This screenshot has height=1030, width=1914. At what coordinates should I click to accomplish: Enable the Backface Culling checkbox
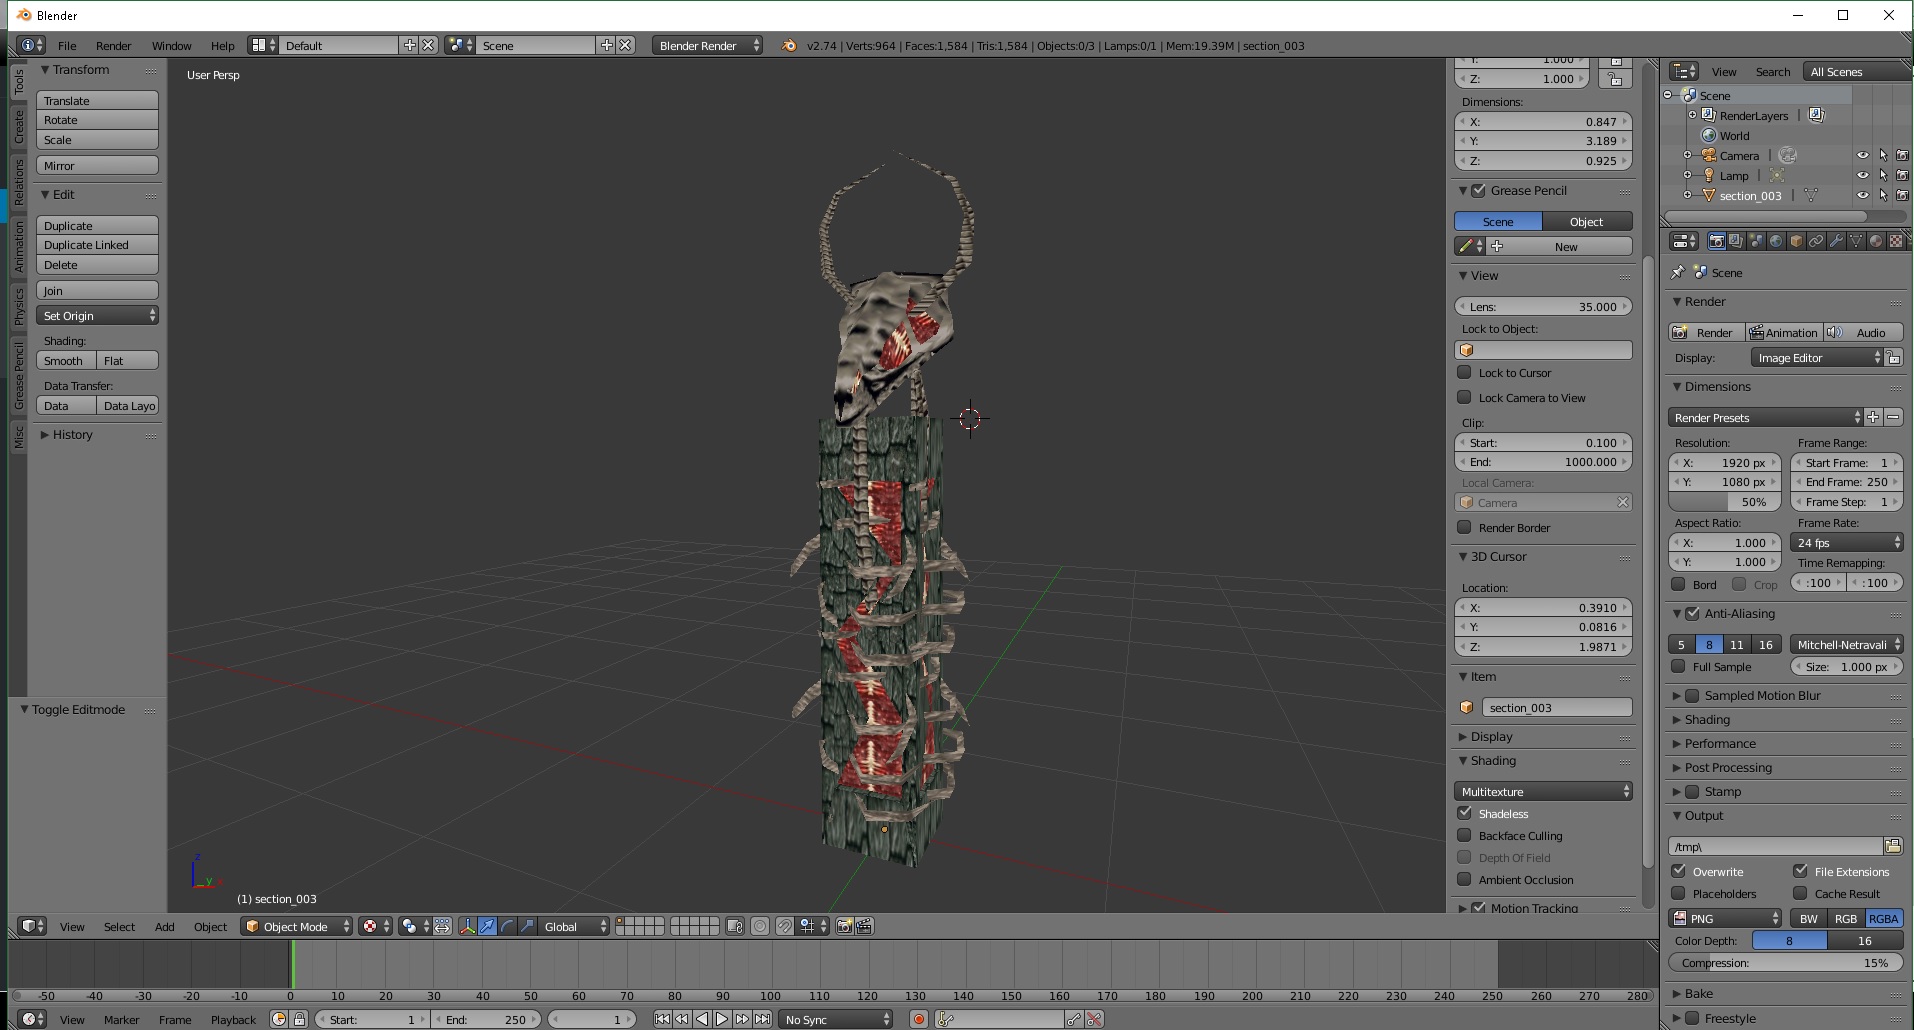coord(1465,835)
